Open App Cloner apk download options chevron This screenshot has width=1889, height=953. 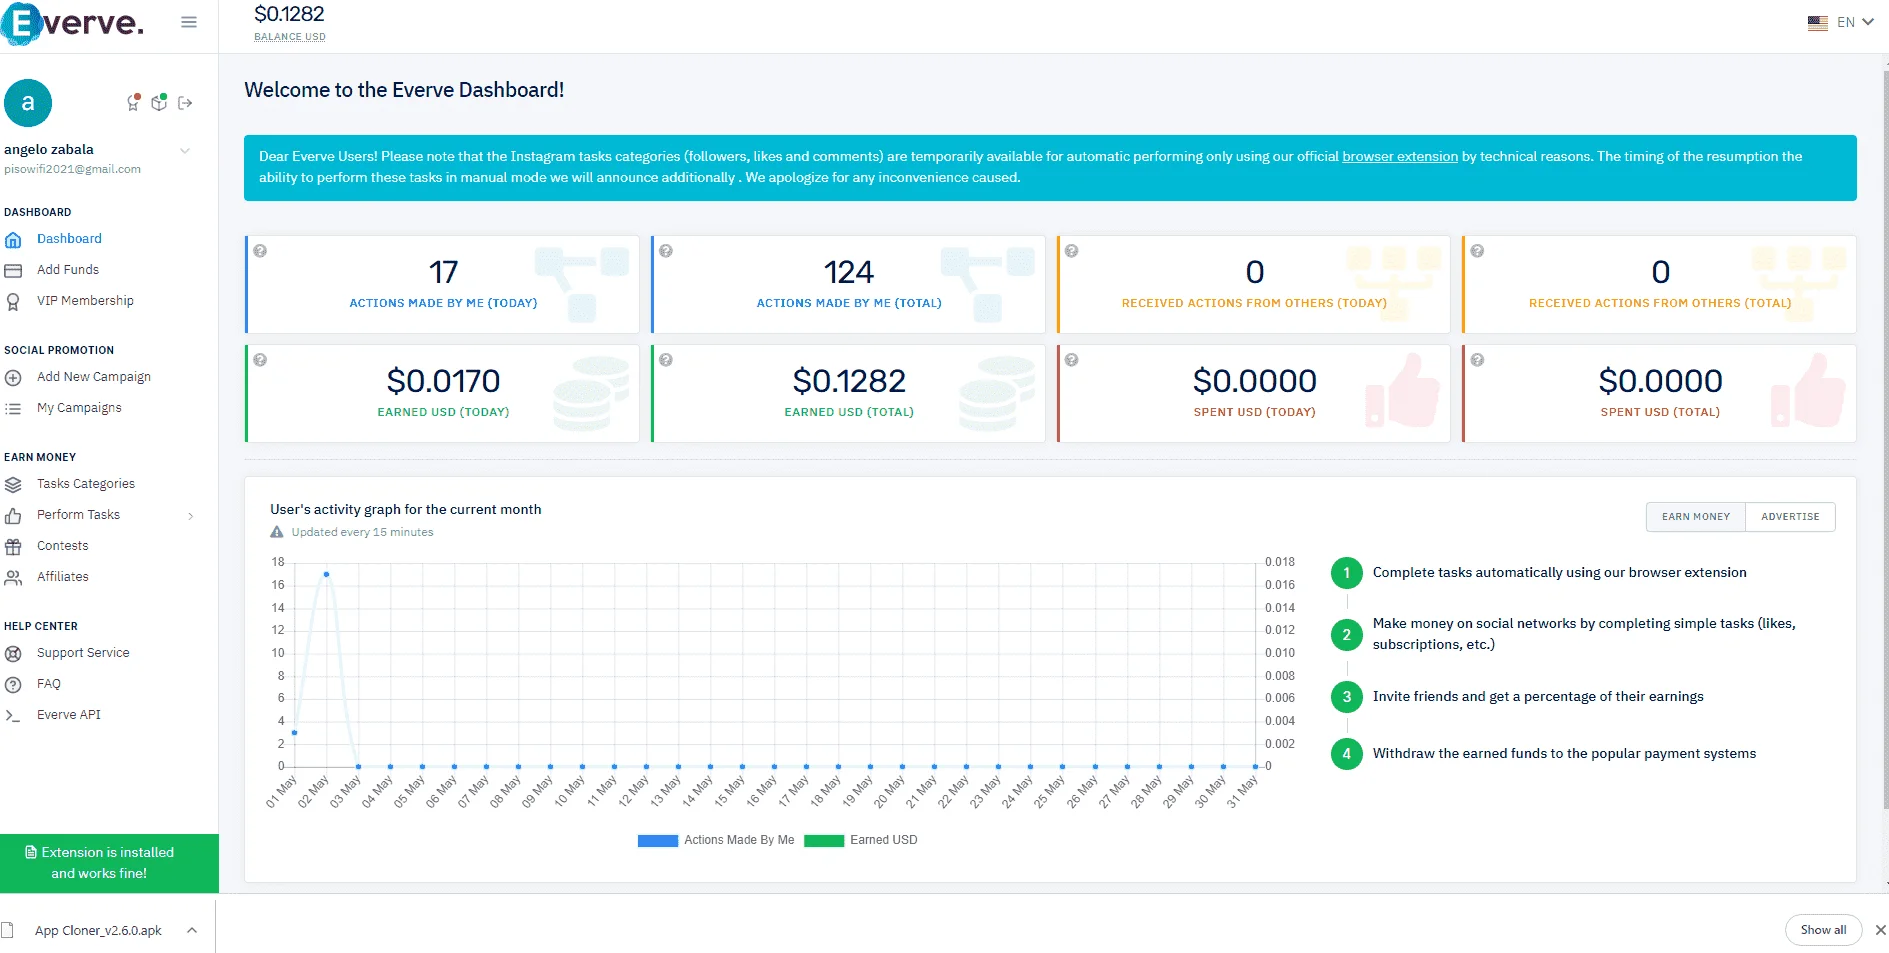(192, 931)
